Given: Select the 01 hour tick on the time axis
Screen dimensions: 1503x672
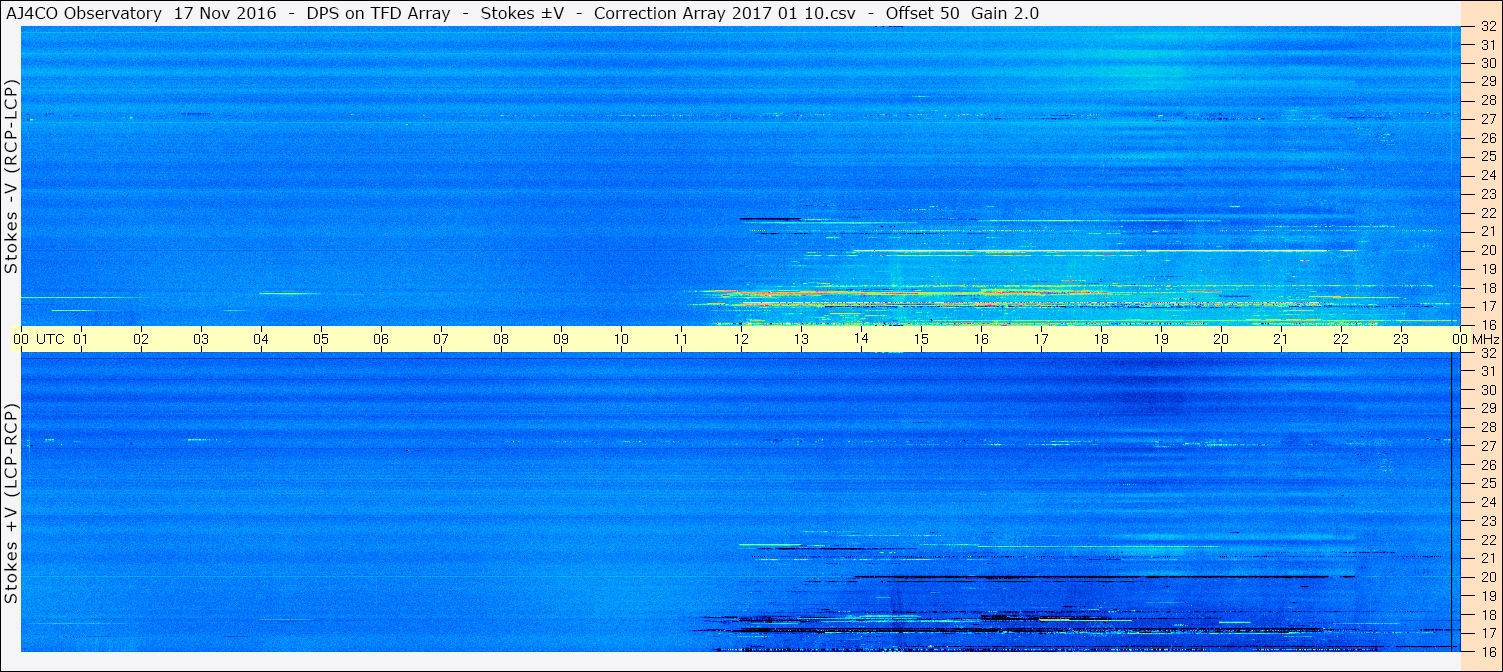Looking at the screenshot, I should 81,339.
